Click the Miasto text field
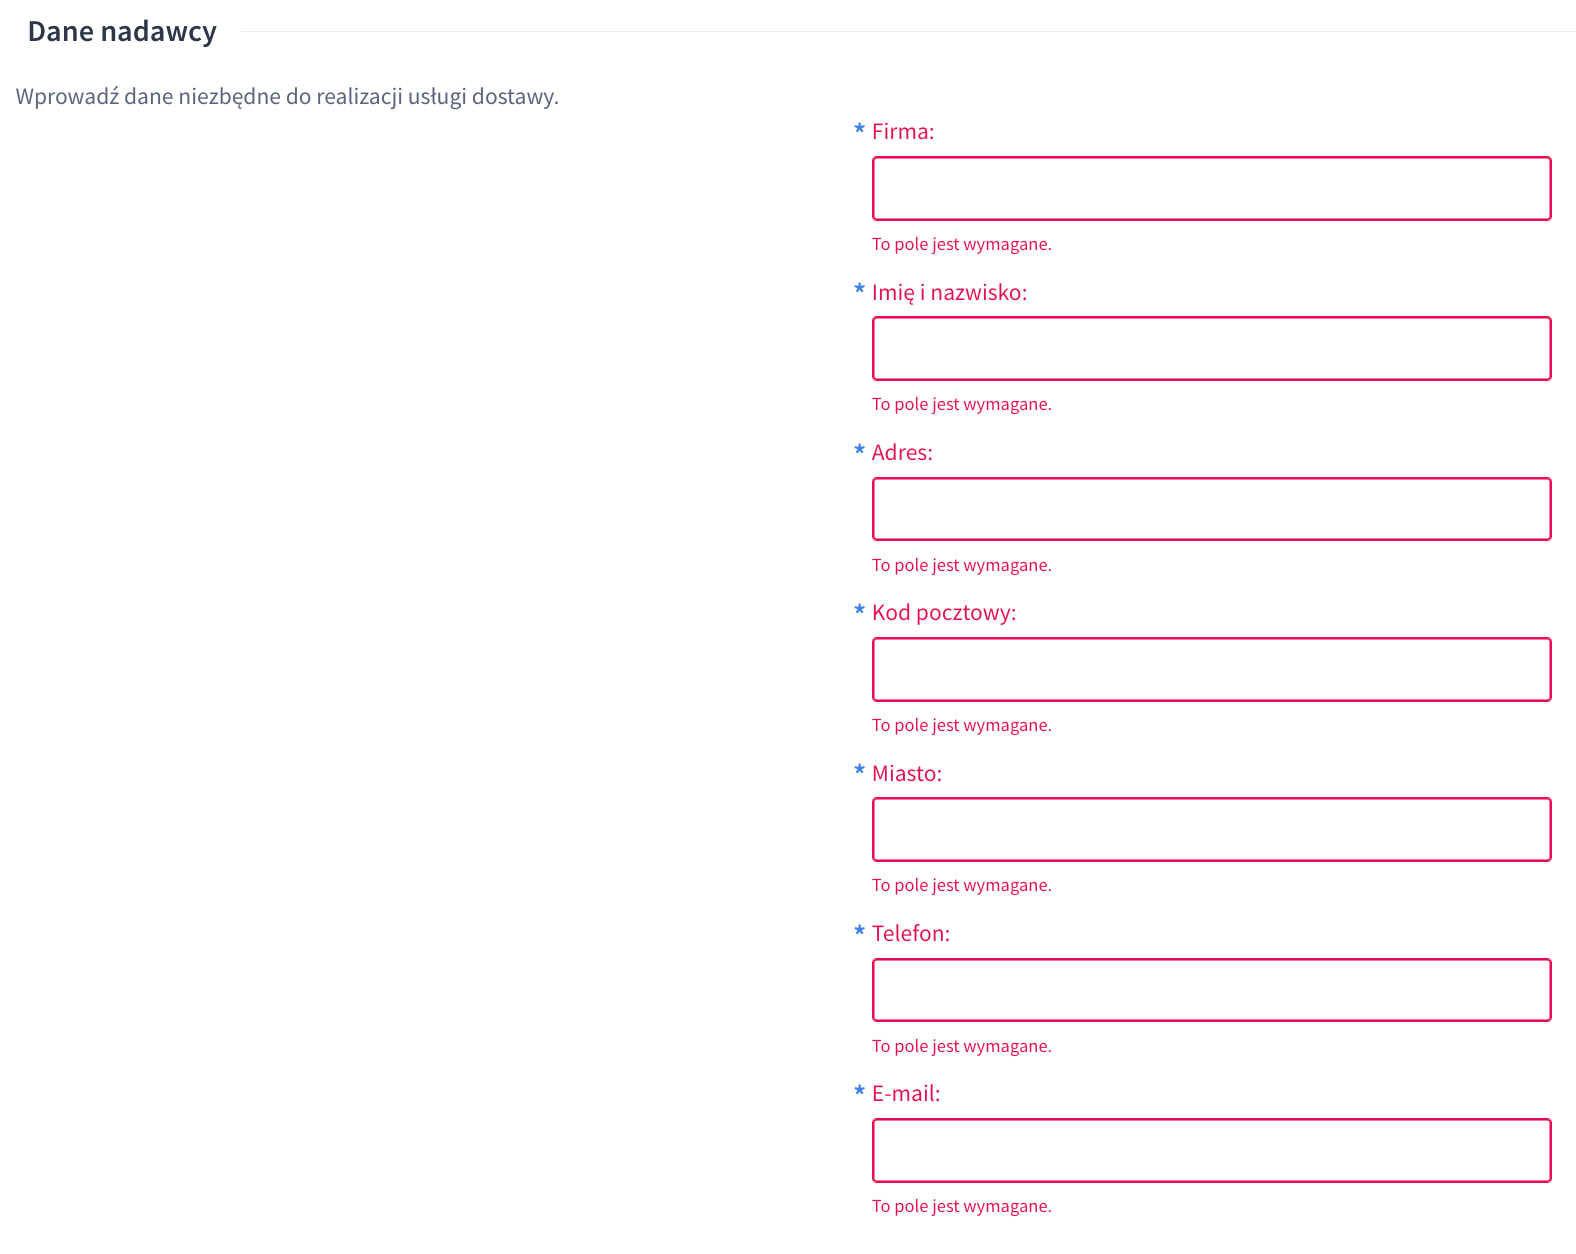Viewport: 1576px width, 1254px height. pos(1211,830)
